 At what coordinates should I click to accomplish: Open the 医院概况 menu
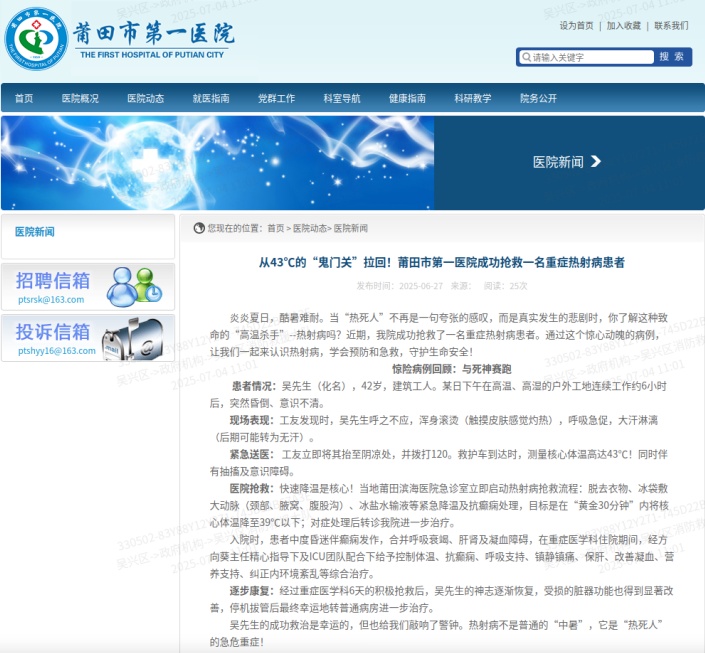[80, 98]
